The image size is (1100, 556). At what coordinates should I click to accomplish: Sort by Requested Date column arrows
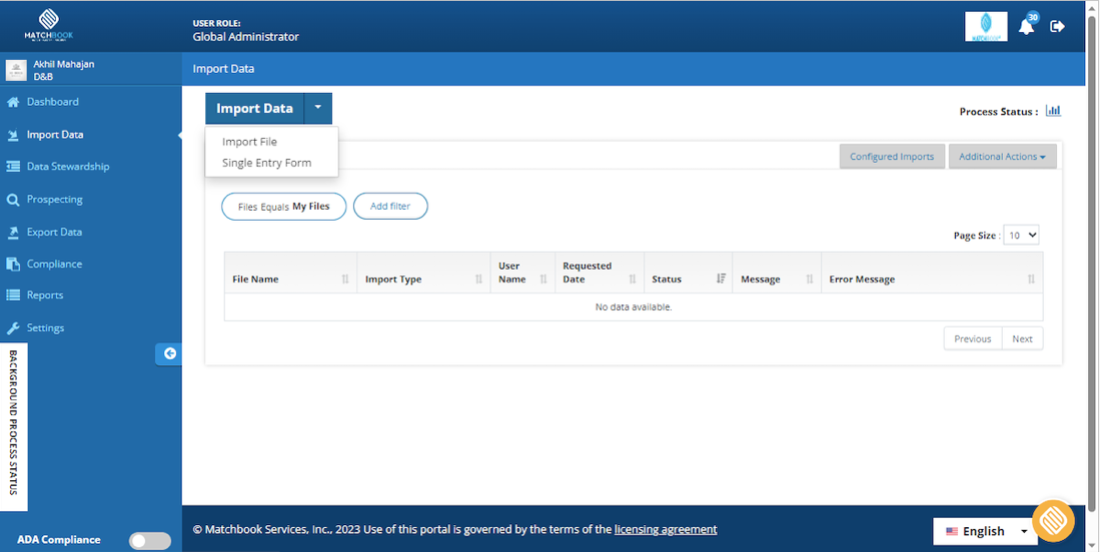[x=632, y=279]
